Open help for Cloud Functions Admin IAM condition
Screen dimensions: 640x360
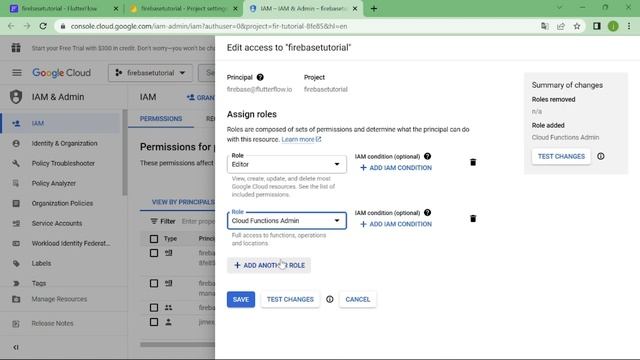[x=427, y=213]
